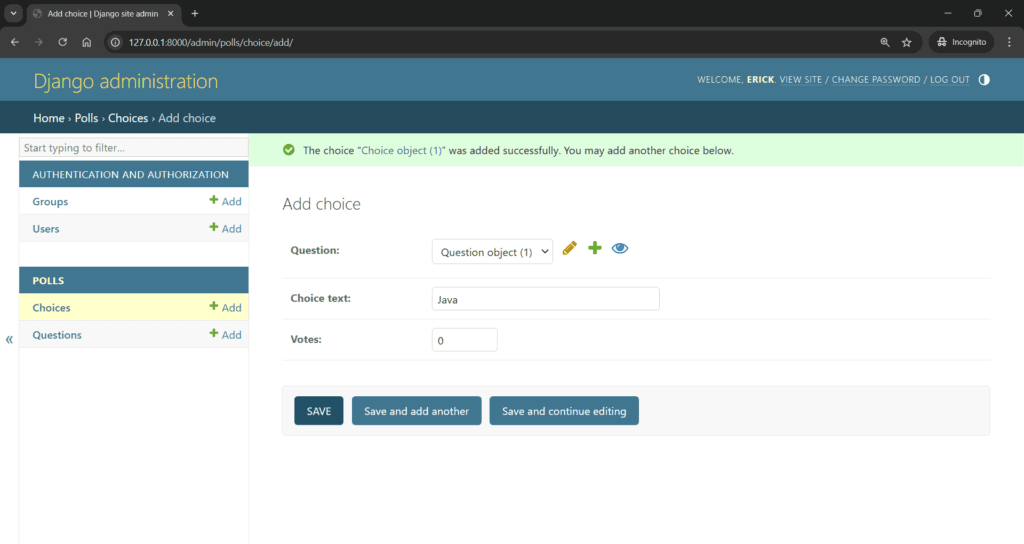Click LOG OUT
This screenshot has height=544, width=1024.
point(950,80)
